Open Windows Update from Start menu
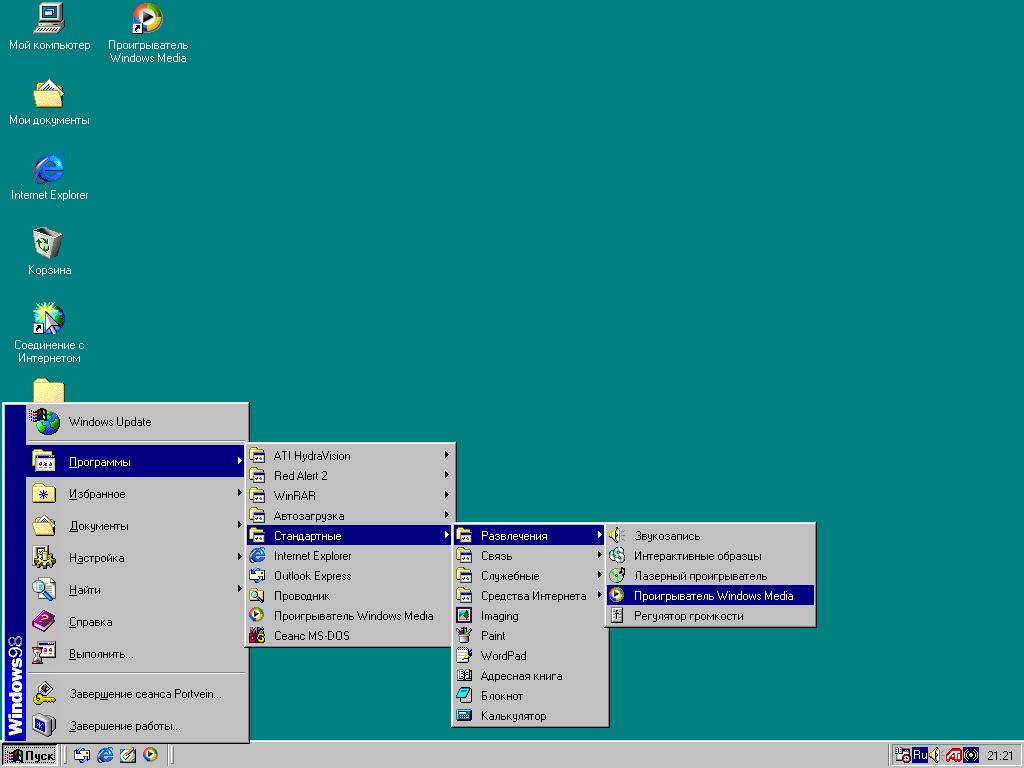The width and height of the screenshot is (1024, 768). tap(137, 422)
